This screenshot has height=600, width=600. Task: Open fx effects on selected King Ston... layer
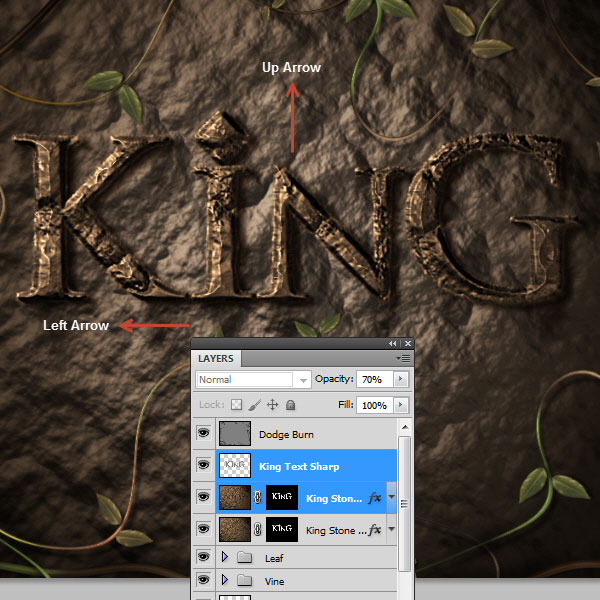pyautogui.click(x=375, y=497)
